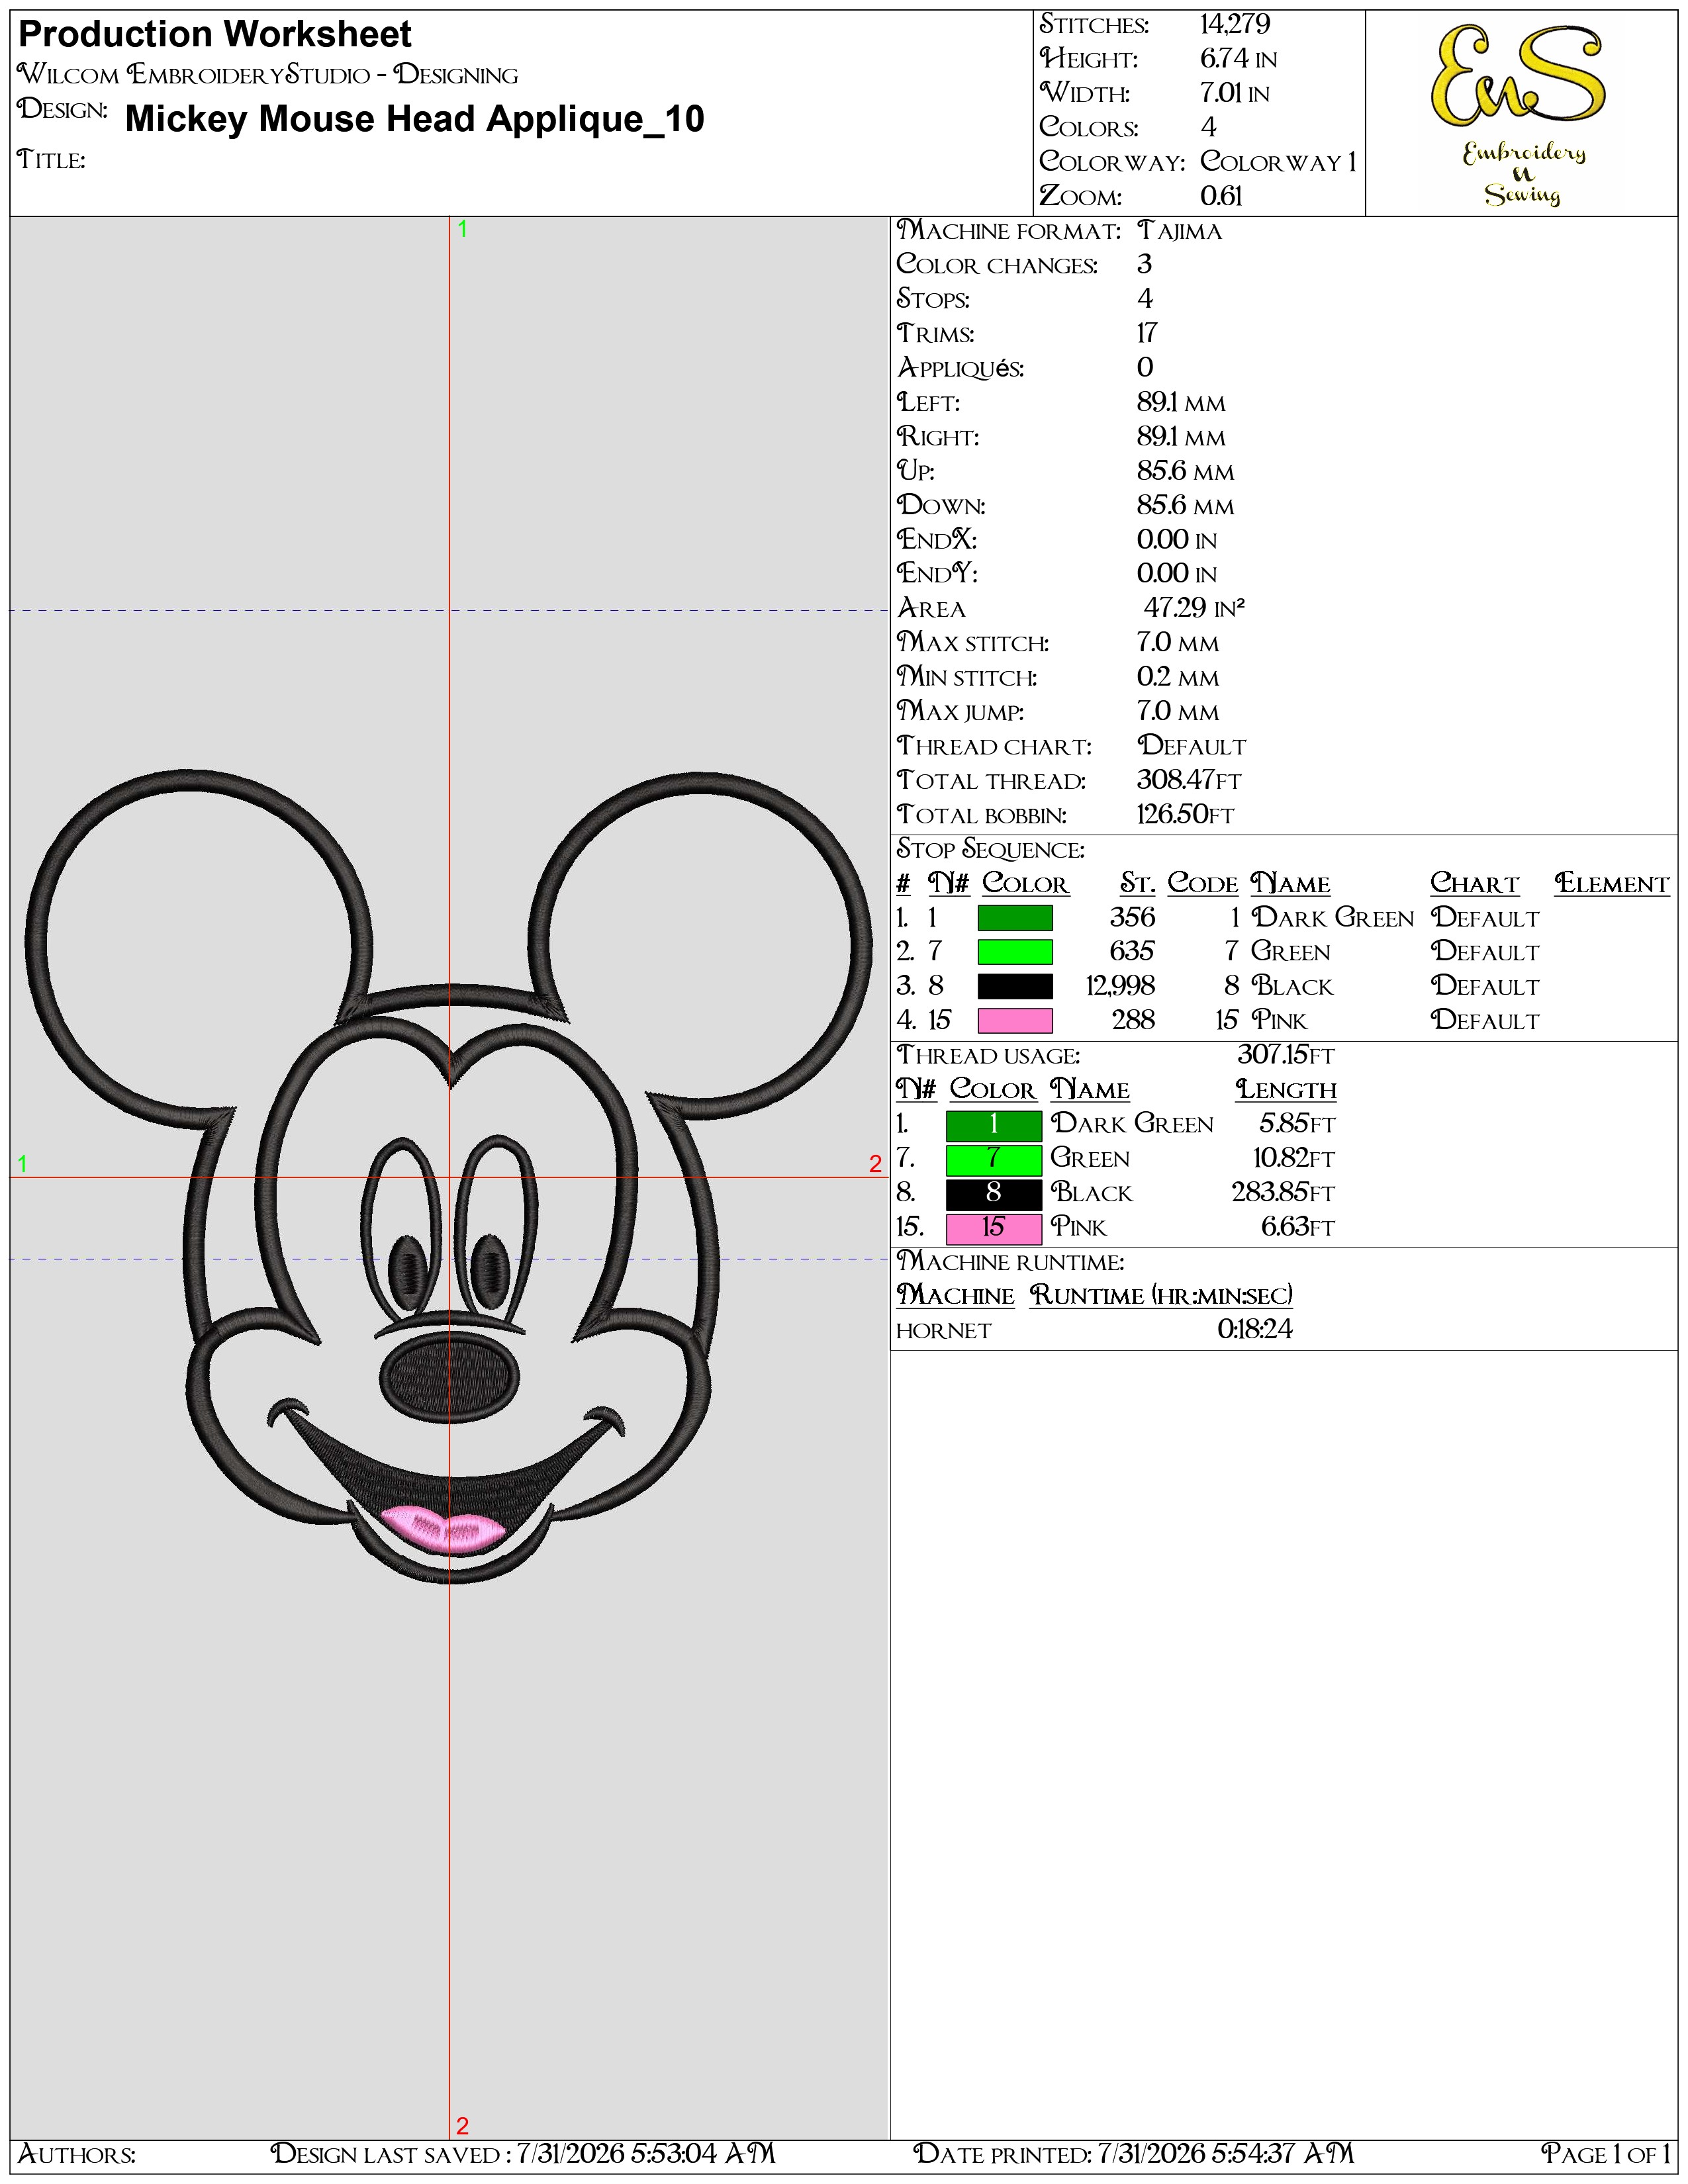The width and height of the screenshot is (1688, 2184).
Task: Click the "Page 1 of 1" indicator
Action: point(1606,2154)
